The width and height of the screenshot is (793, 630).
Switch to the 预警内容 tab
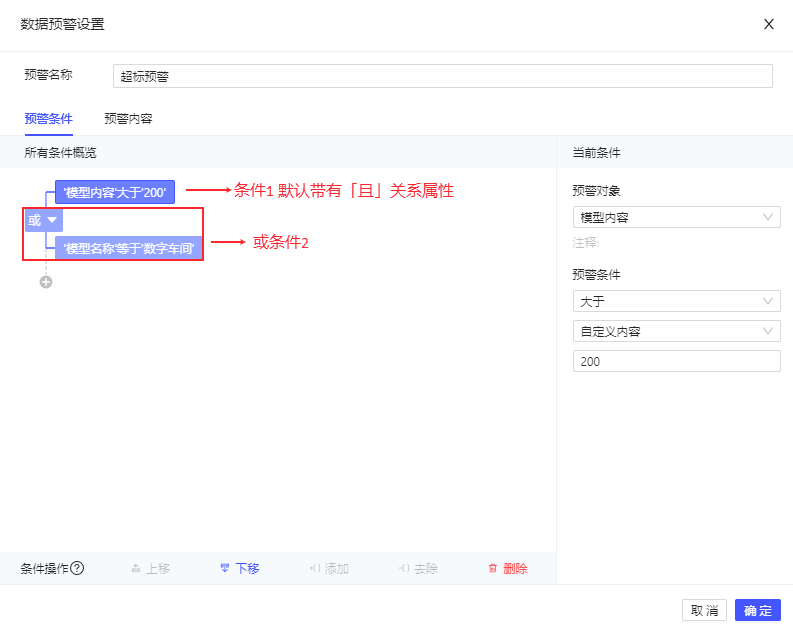pyautogui.click(x=128, y=118)
